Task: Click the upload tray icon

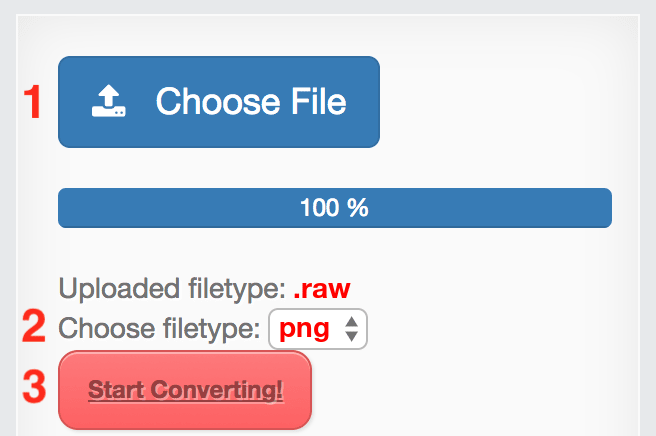Action: coord(108,101)
